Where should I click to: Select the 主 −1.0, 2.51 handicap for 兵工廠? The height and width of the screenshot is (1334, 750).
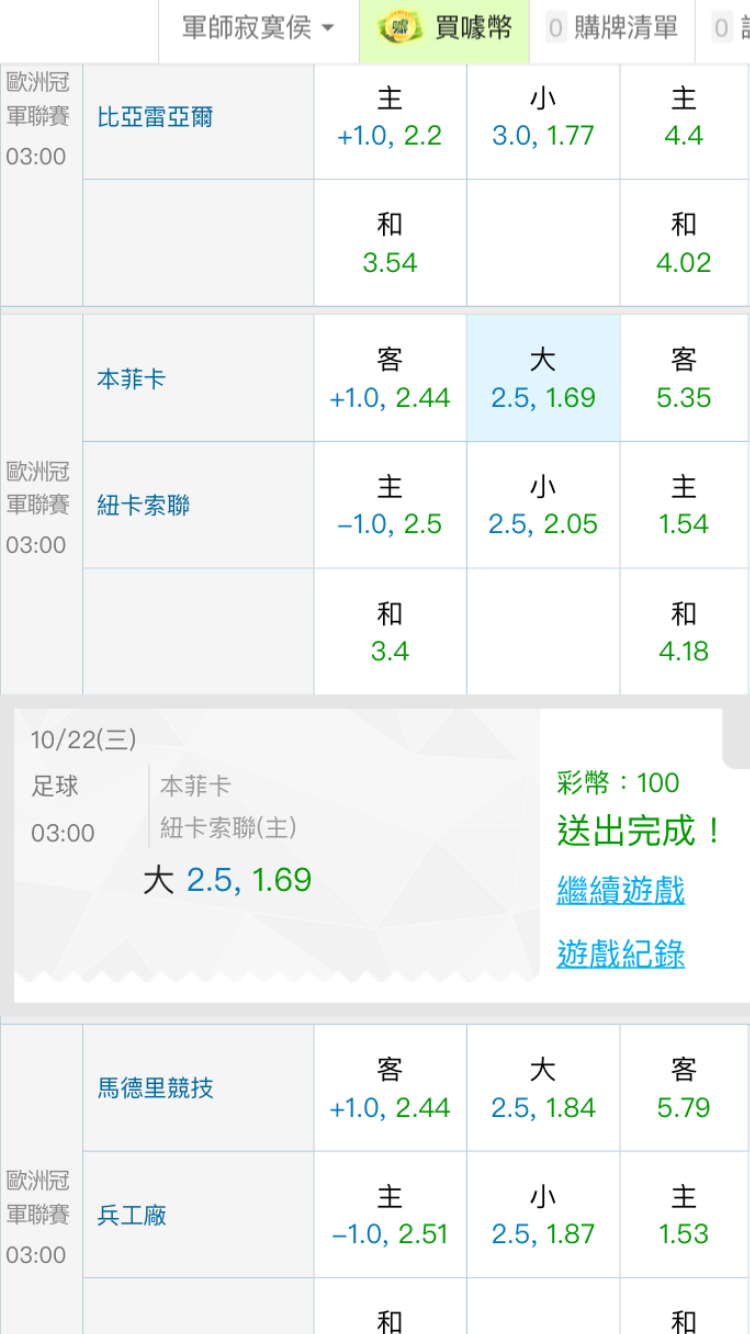click(390, 1215)
